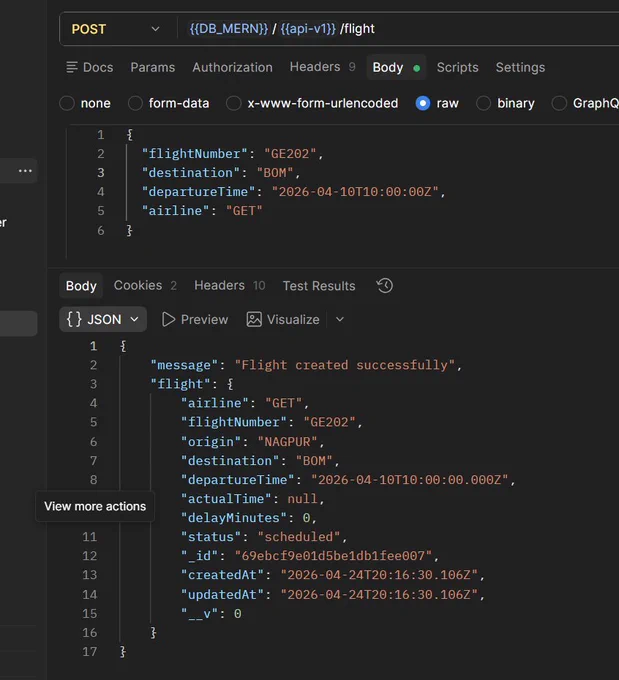Click the request "airline": "GET" line

click(202, 211)
